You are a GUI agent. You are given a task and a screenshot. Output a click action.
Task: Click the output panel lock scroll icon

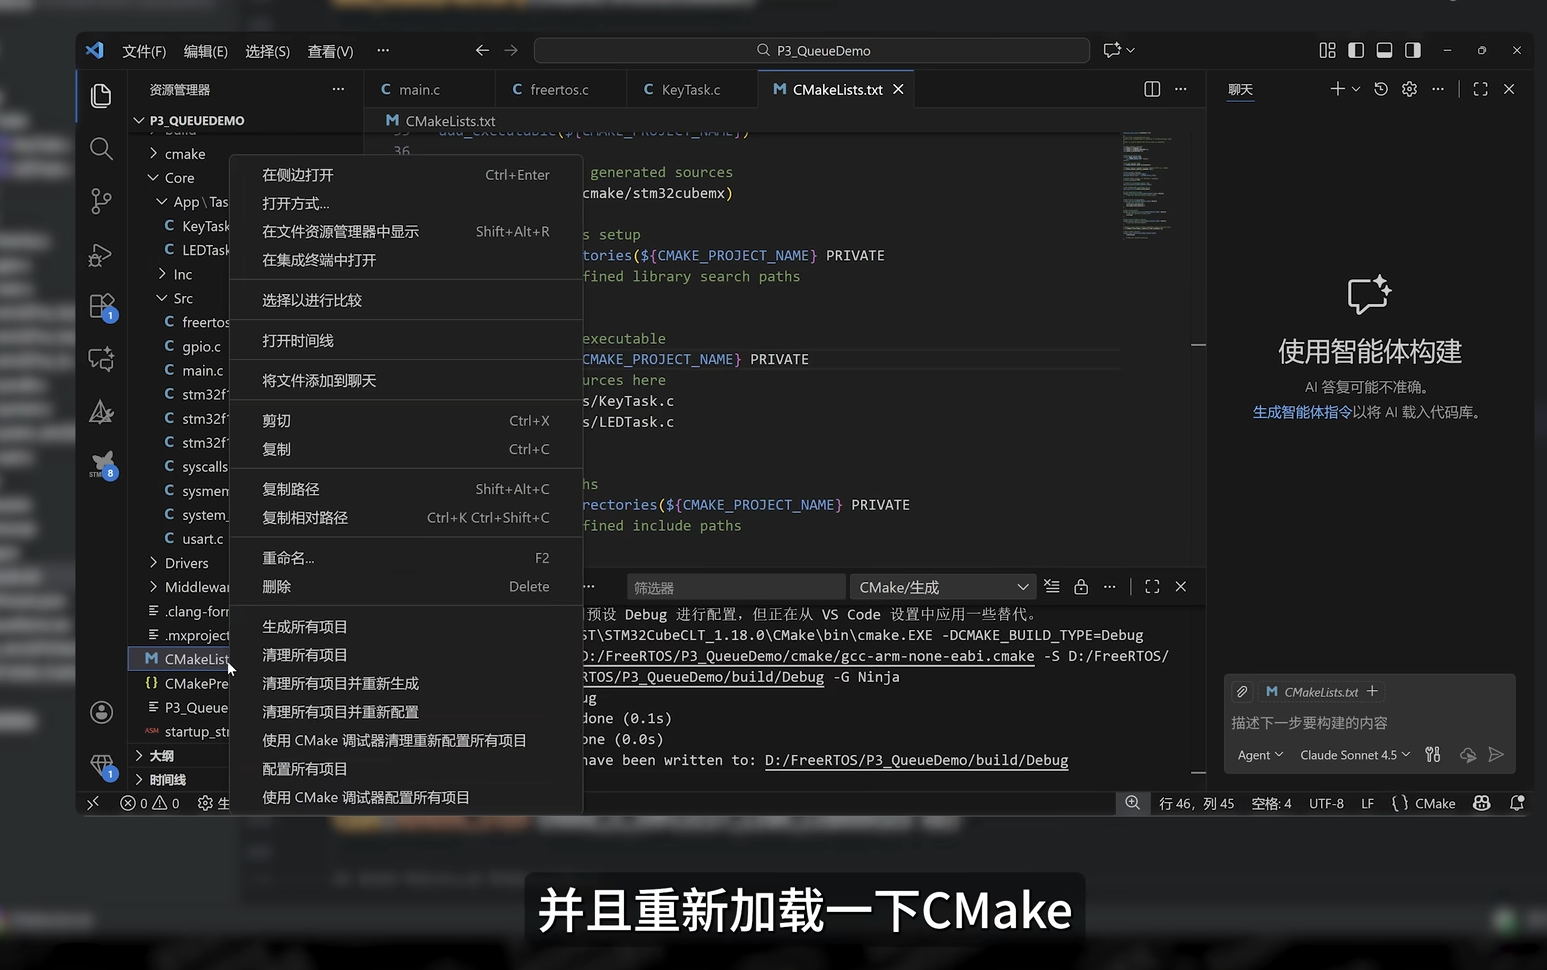tap(1081, 587)
